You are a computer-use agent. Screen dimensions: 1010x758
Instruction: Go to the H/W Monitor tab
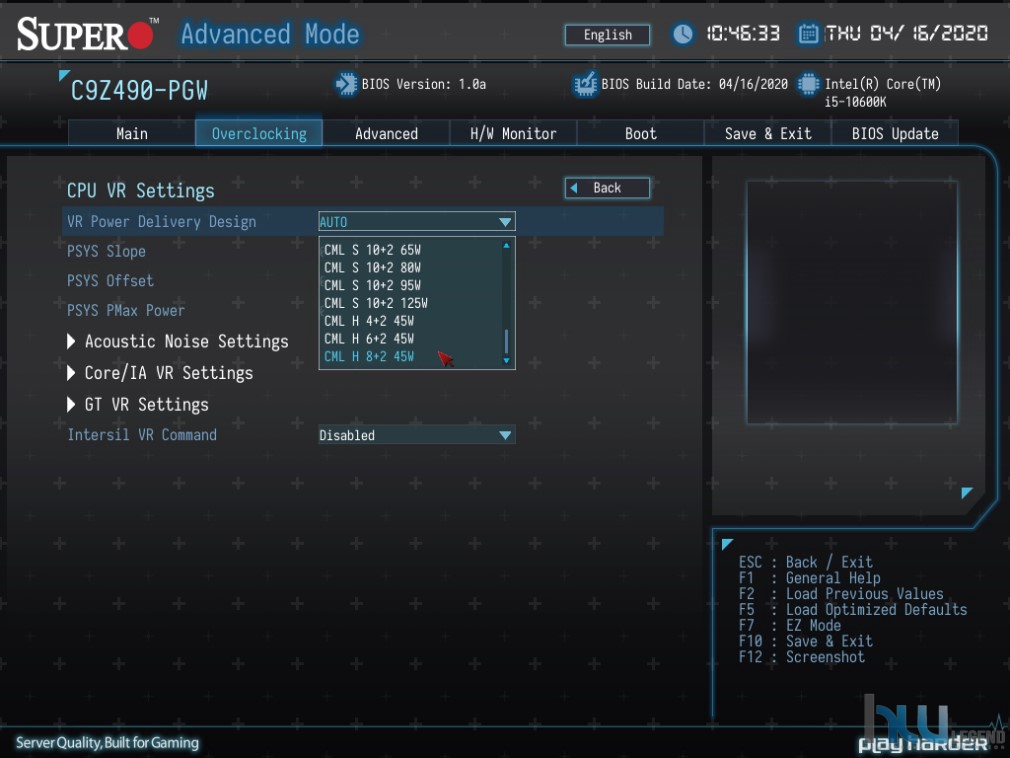[513, 133]
